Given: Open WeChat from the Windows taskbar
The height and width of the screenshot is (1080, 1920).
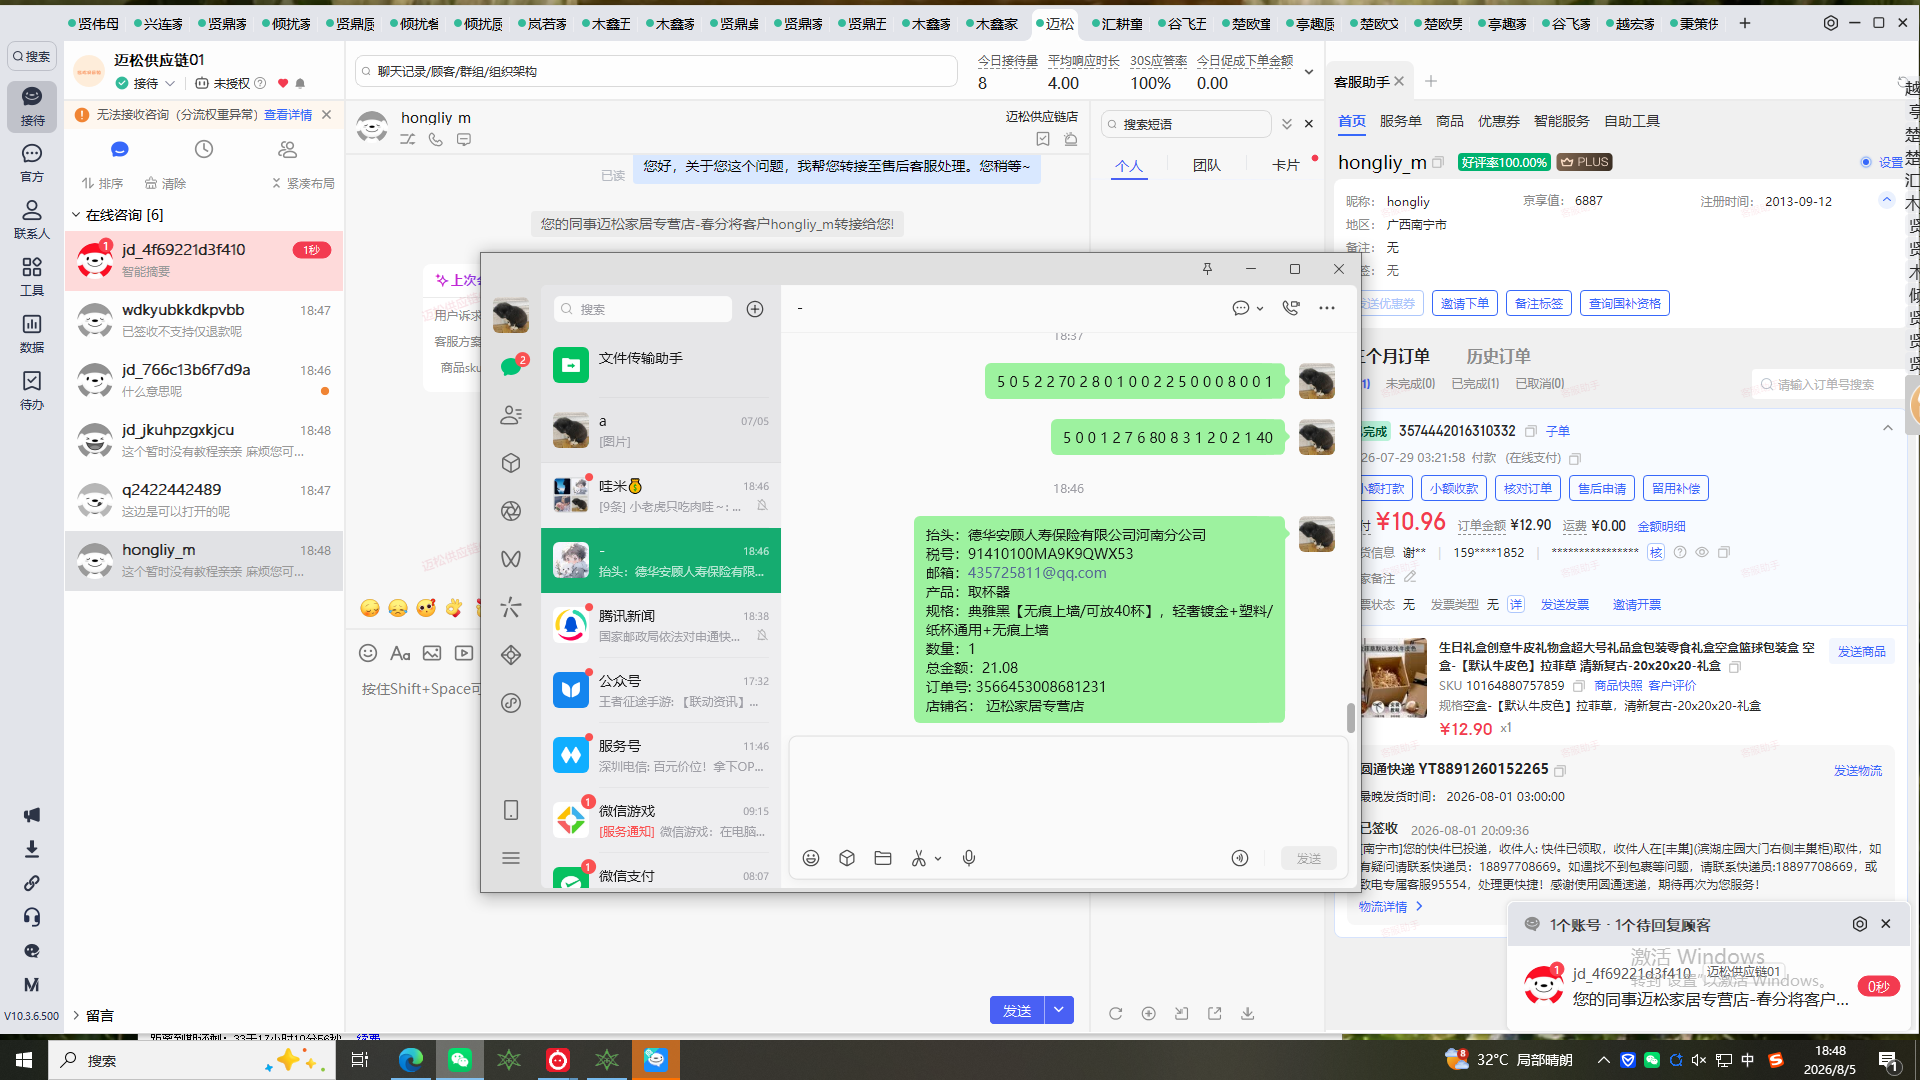Looking at the screenshot, I should tap(460, 1060).
